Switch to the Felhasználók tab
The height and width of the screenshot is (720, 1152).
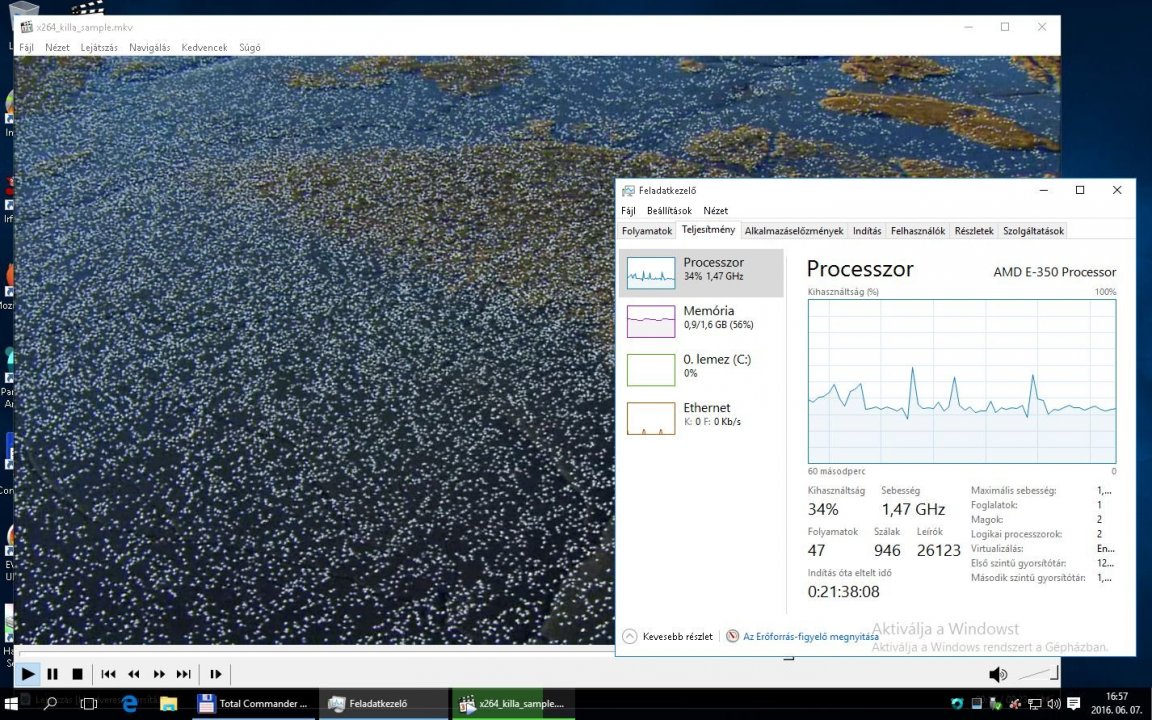tap(918, 231)
